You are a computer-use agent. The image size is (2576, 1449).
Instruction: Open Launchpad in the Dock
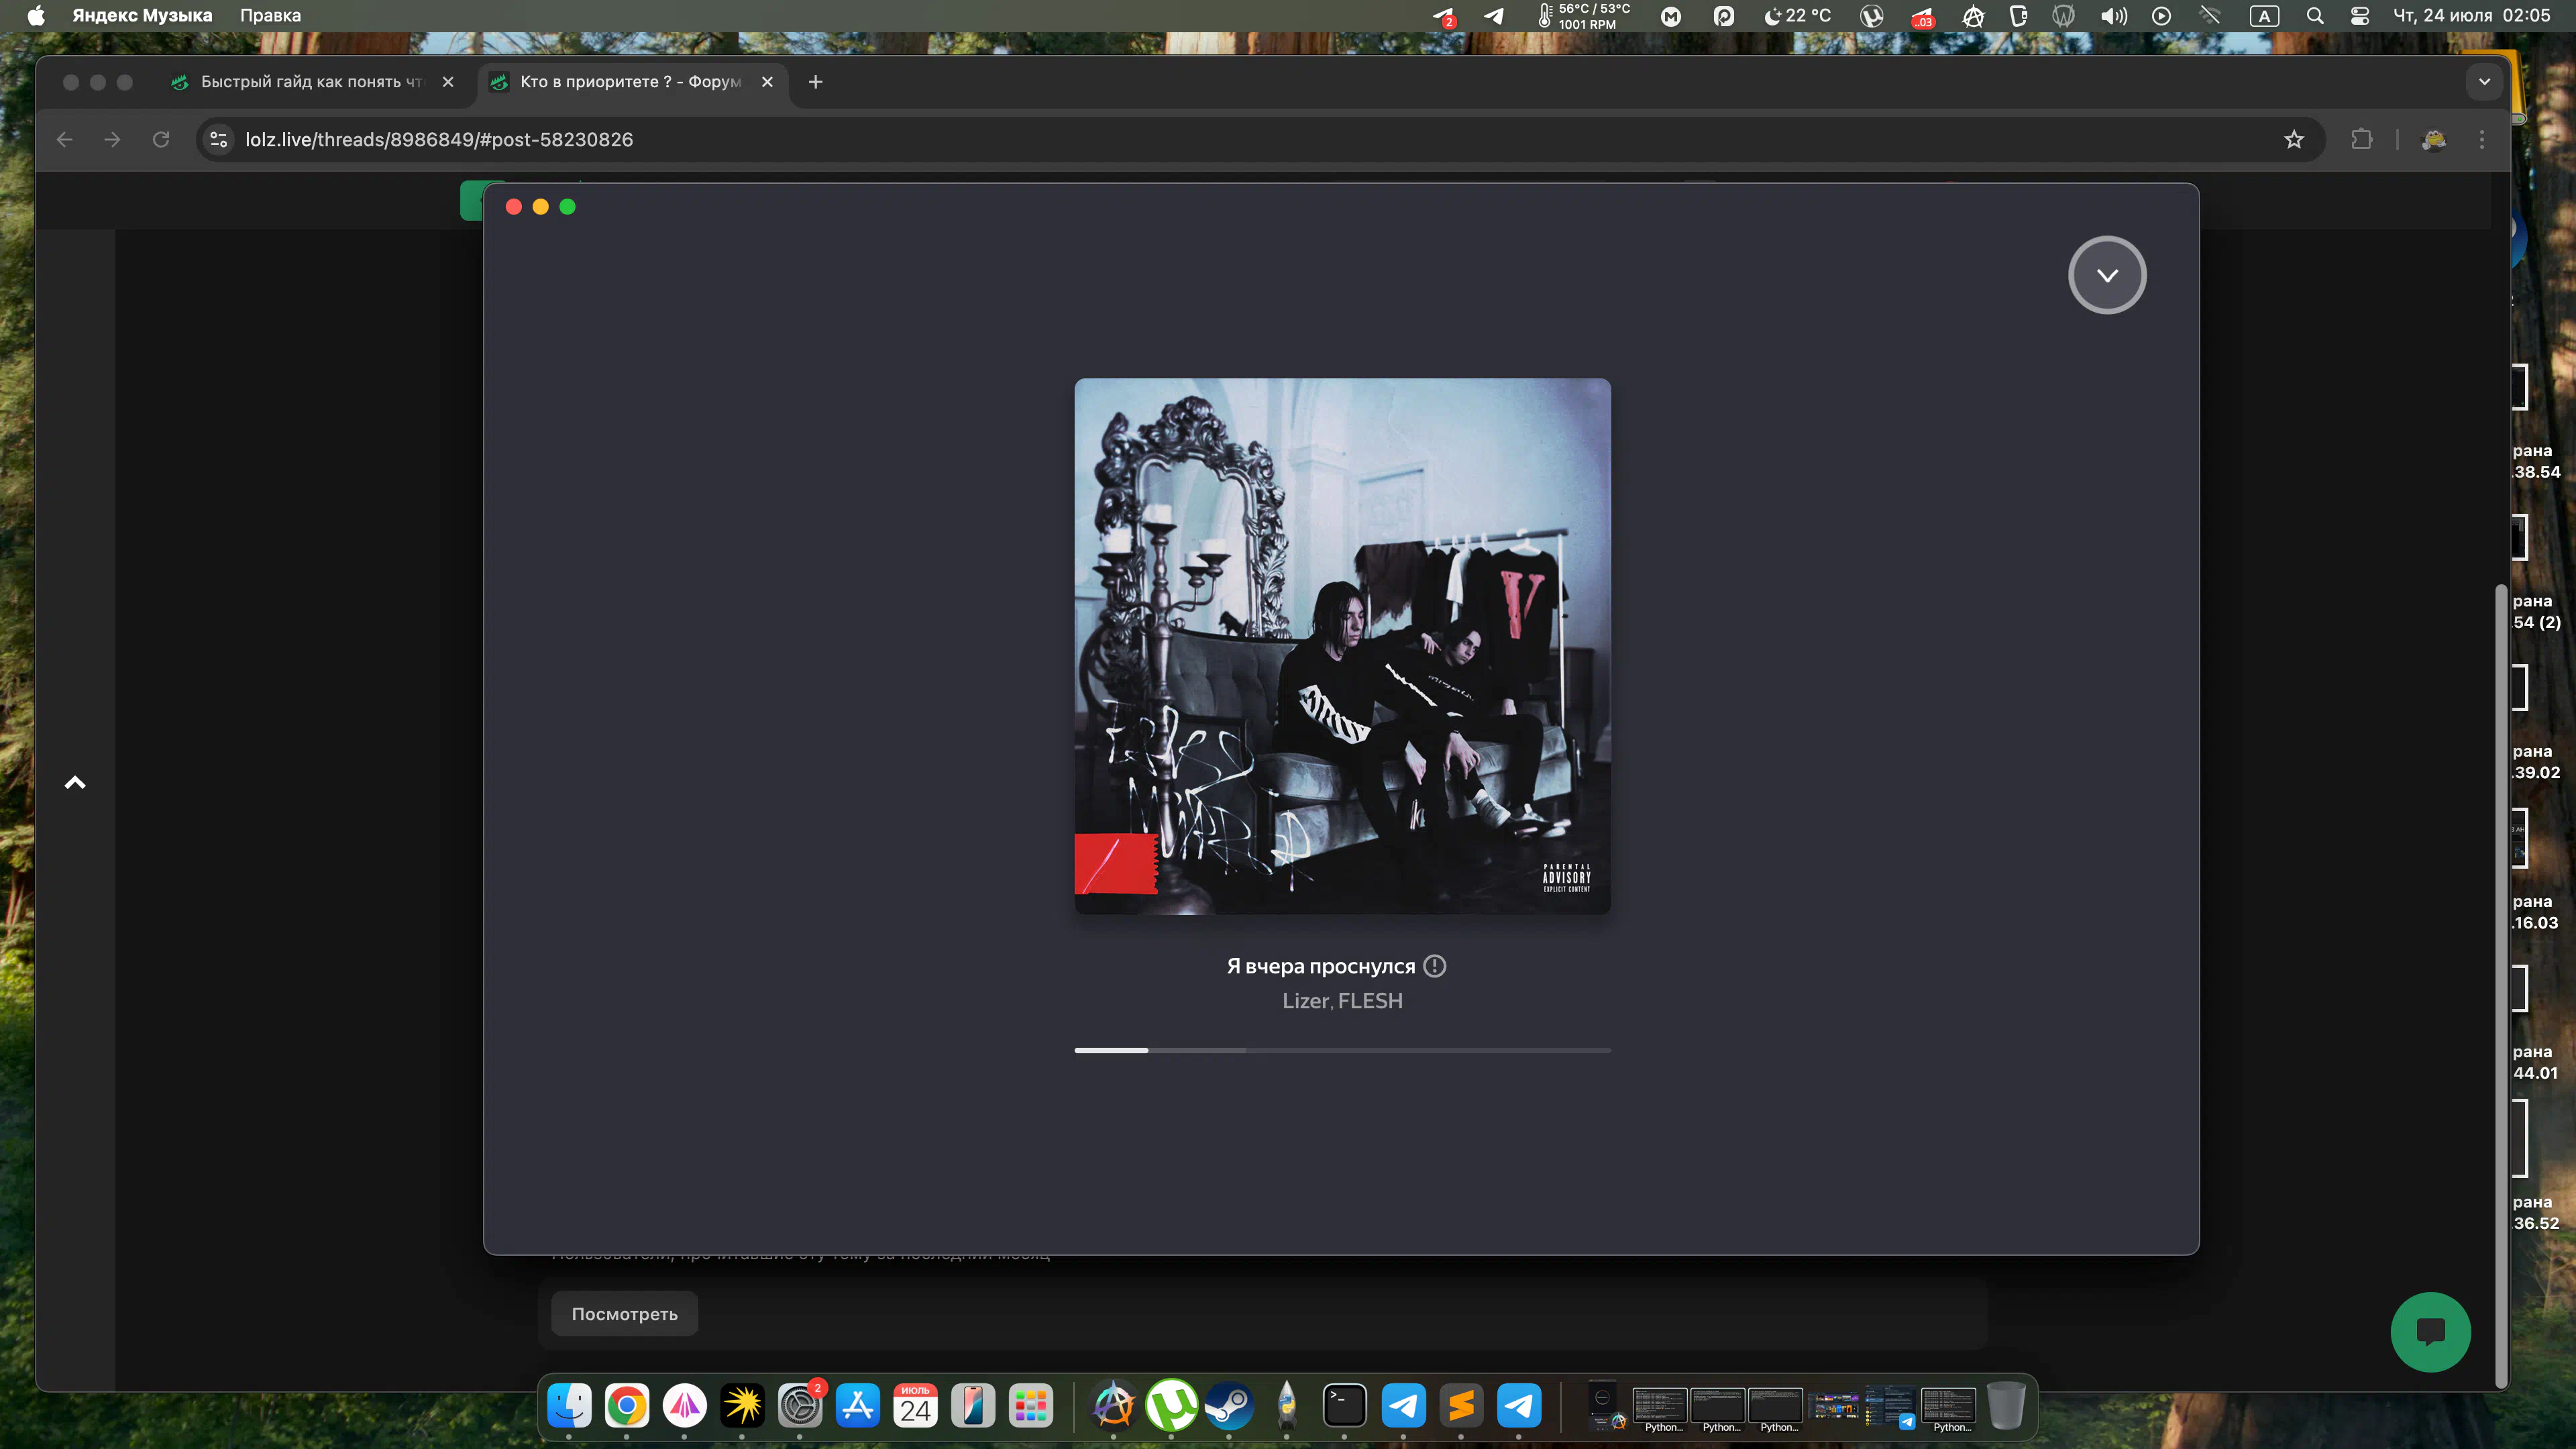click(x=1031, y=1406)
